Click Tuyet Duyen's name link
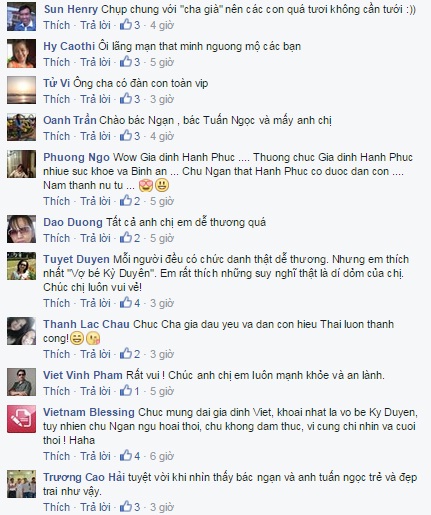 pos(76,259)
